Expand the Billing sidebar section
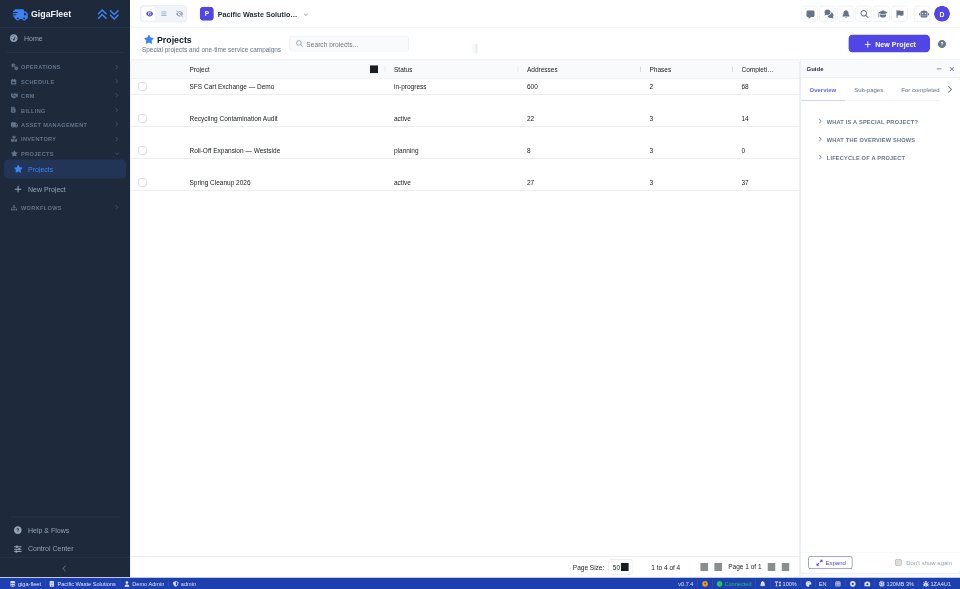This screenshot has width=960, height=589. [x=65, y=111]
